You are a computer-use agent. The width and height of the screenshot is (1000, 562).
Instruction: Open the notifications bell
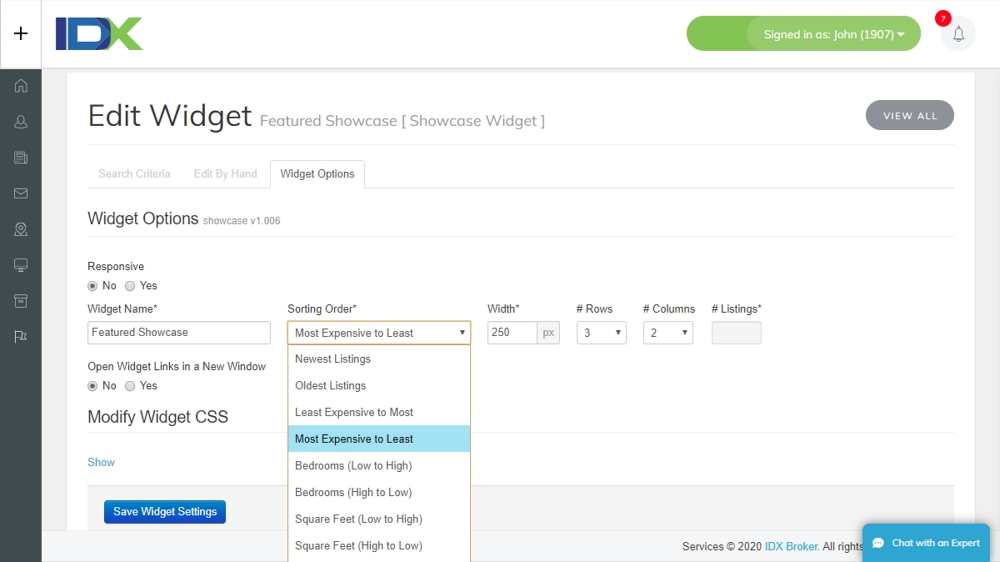tap(958, 34)
